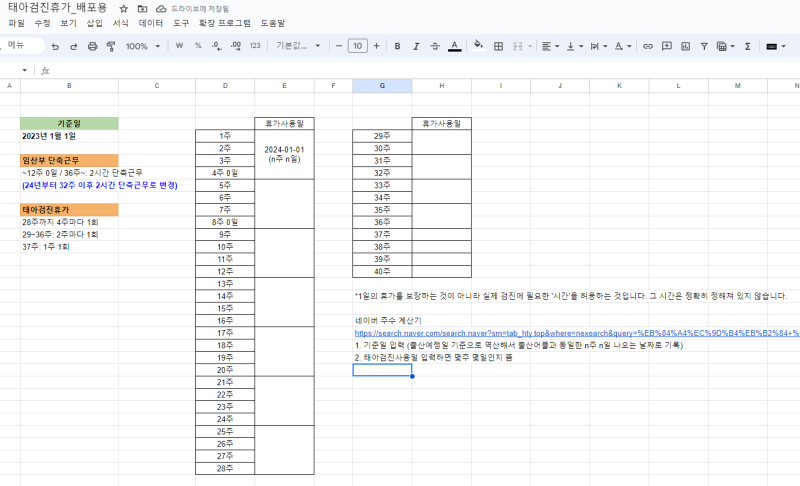Click document title 태아검진휴가_배포용
This screenshot has width=800, height=486.
coord(58,8)
